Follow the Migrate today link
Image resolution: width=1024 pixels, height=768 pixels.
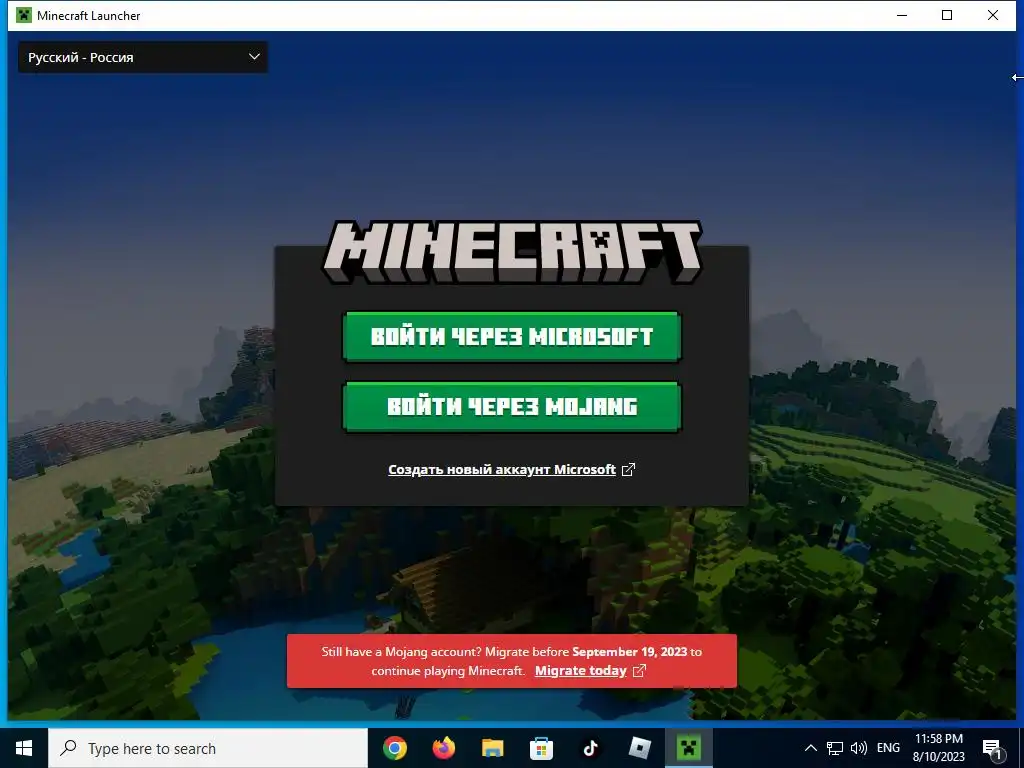click(581, 671)
